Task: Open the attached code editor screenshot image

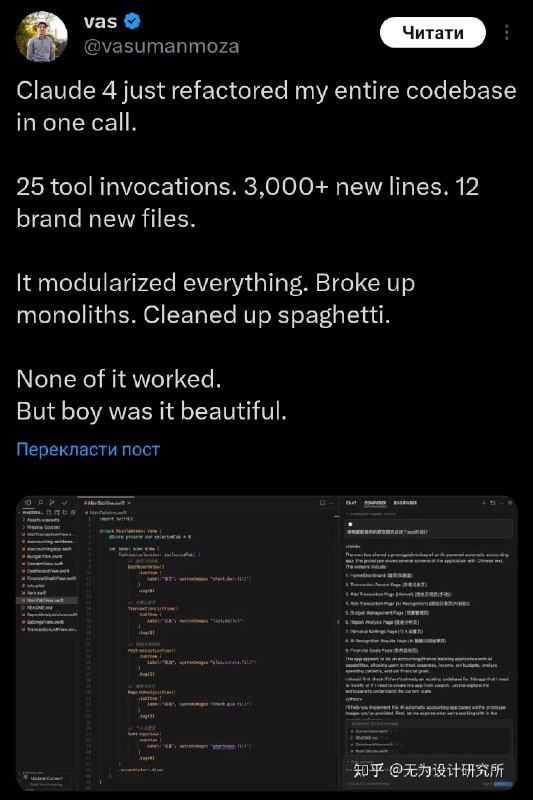Action: [x=266, y=643]
